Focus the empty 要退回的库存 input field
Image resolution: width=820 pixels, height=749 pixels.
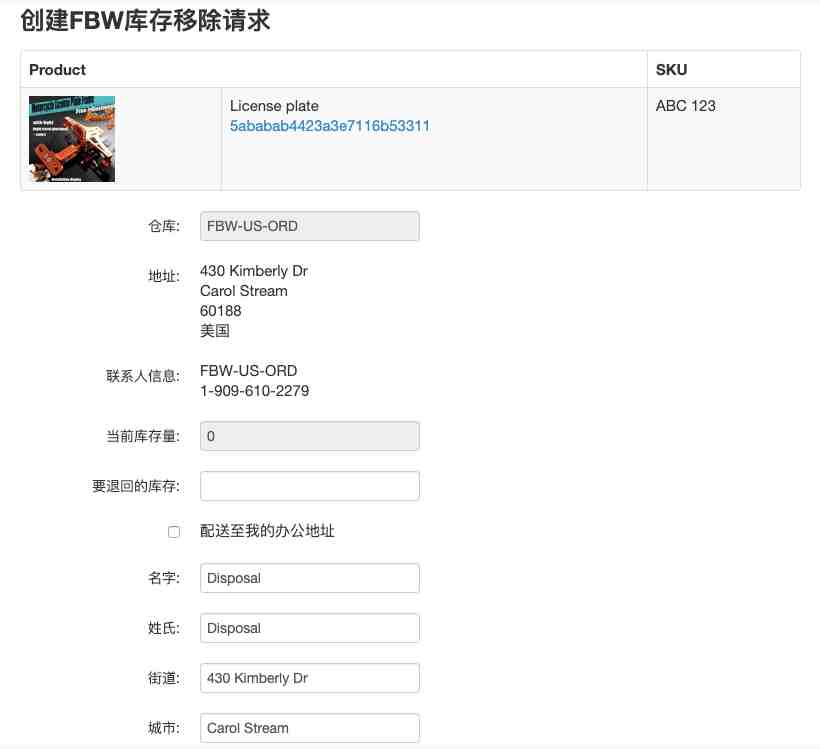coord(310,486)
